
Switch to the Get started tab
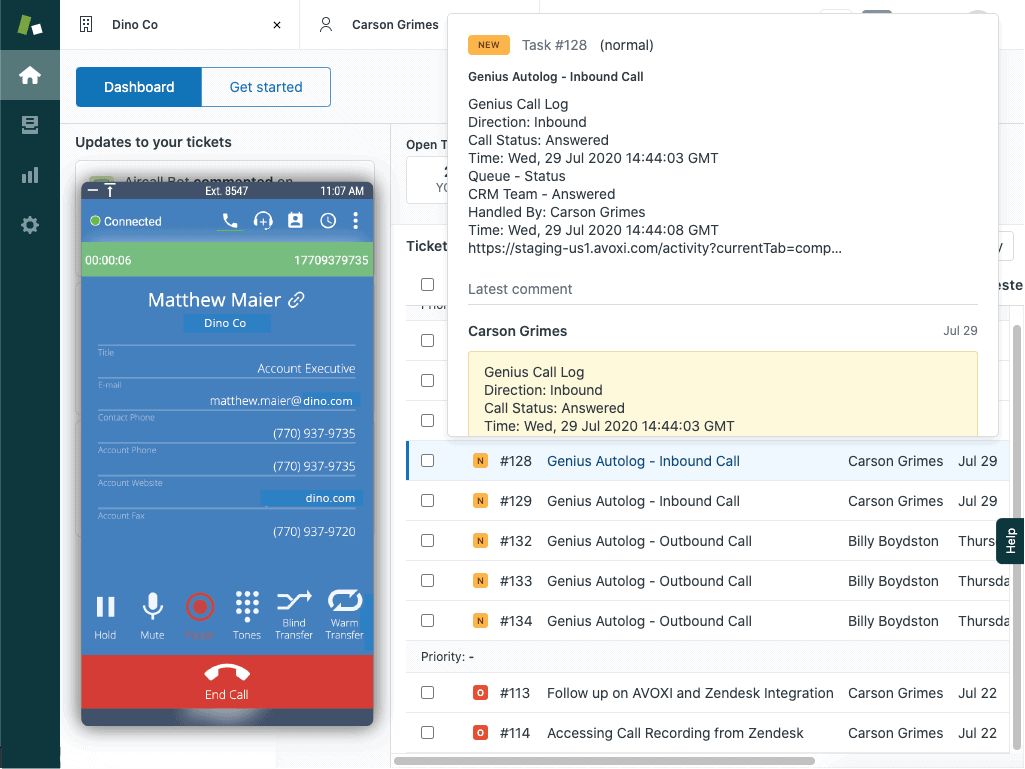point(265,87)
